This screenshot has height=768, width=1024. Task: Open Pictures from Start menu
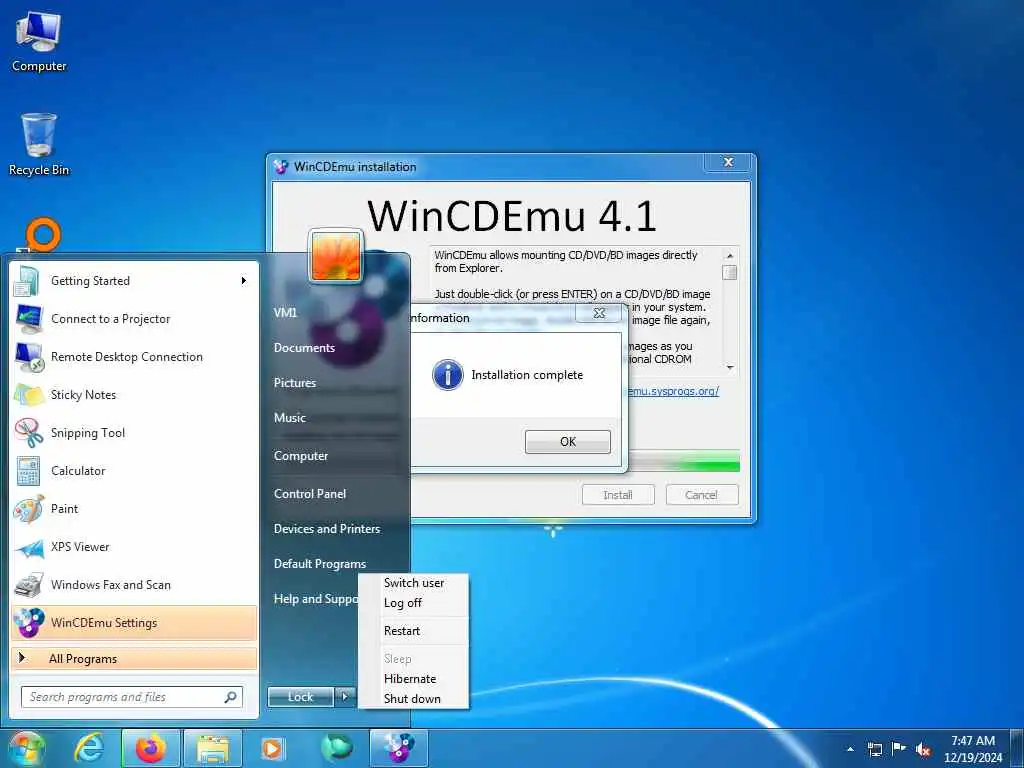tap(295, 383)
